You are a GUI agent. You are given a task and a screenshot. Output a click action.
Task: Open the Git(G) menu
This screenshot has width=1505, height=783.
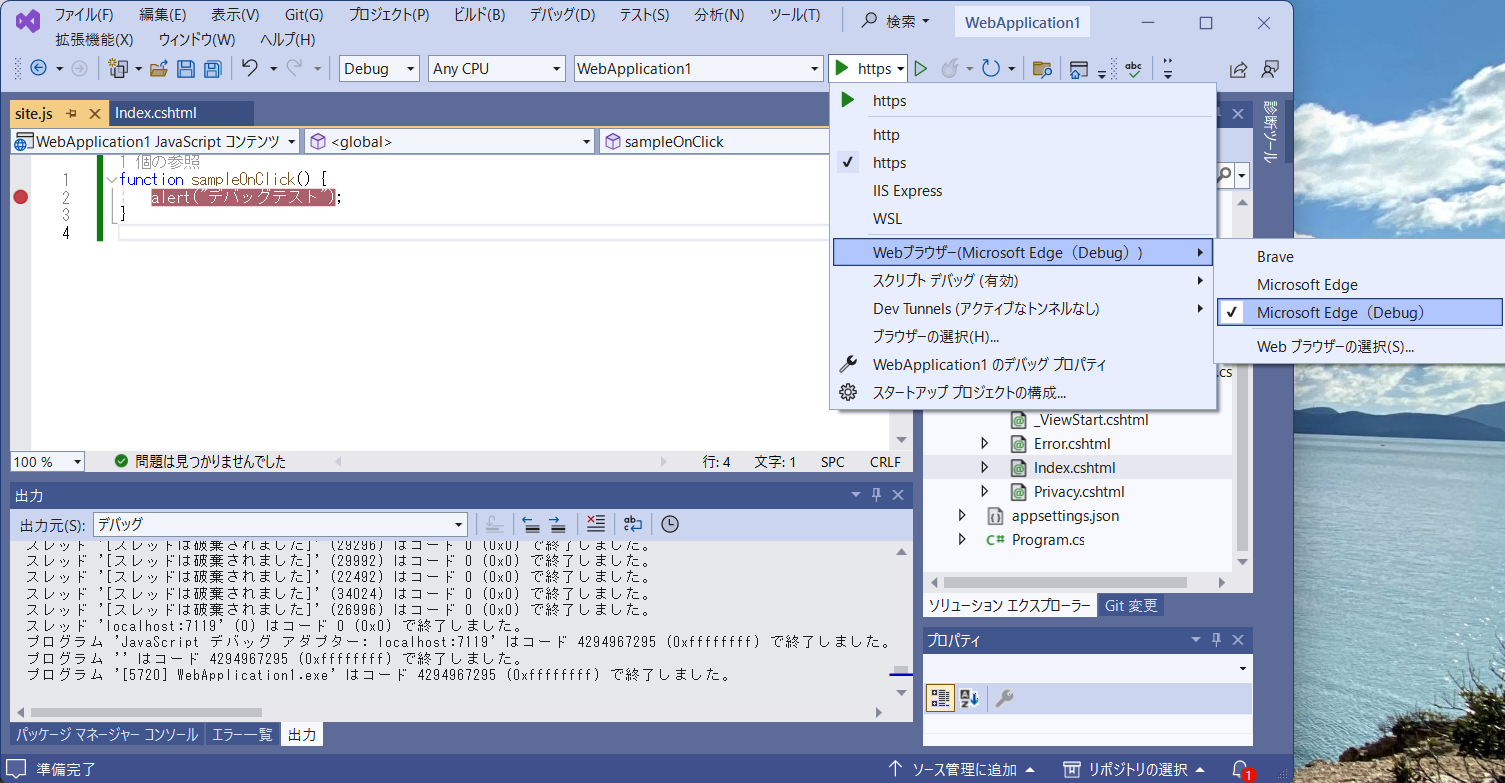point(304,15)
